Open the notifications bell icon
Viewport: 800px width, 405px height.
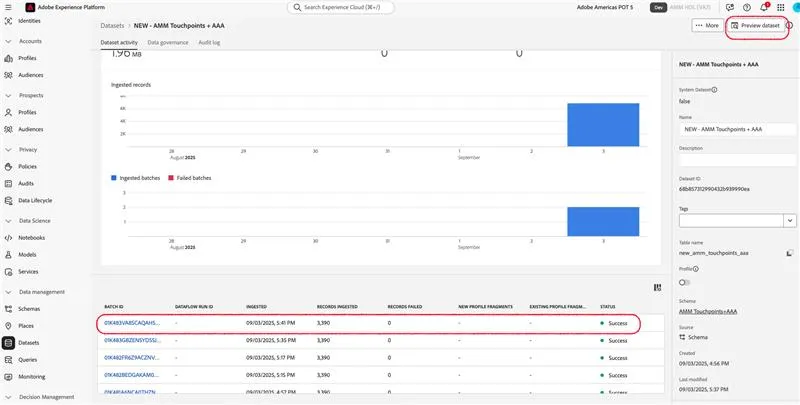pyautogui.click(x=764, y=7)
